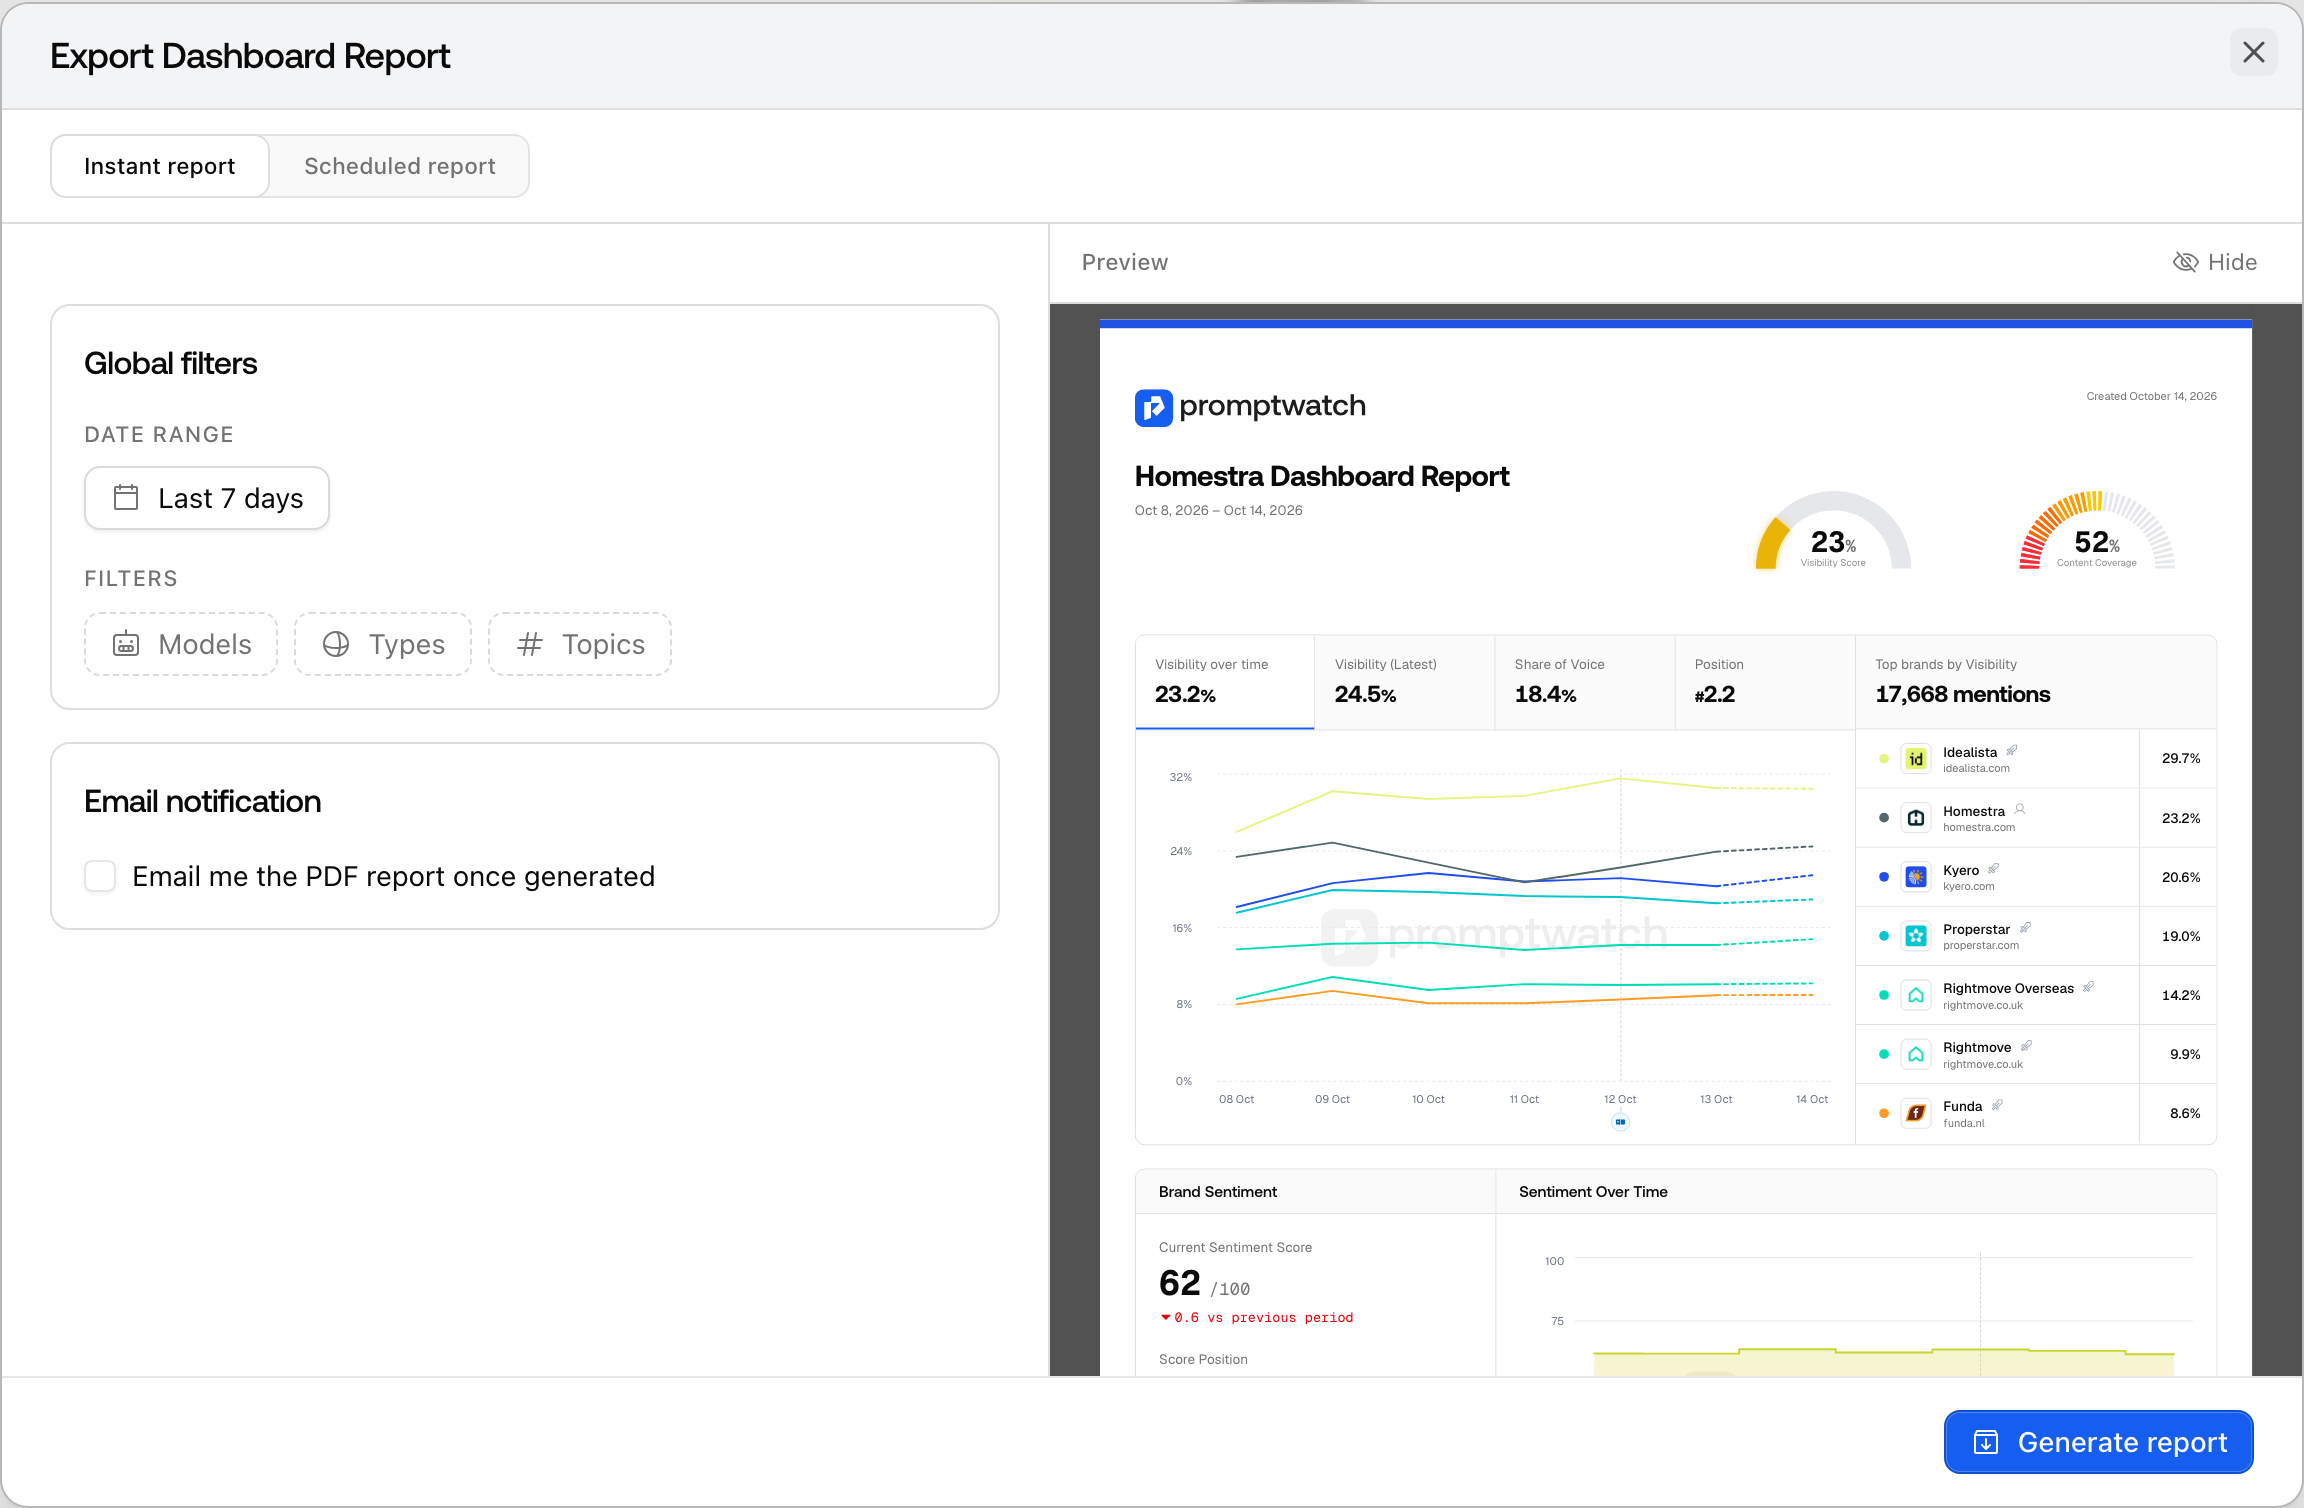Click the crossed-eye icon next to Hide
Viewport: 2304px width, 1508px height.
pos(2185,262)
